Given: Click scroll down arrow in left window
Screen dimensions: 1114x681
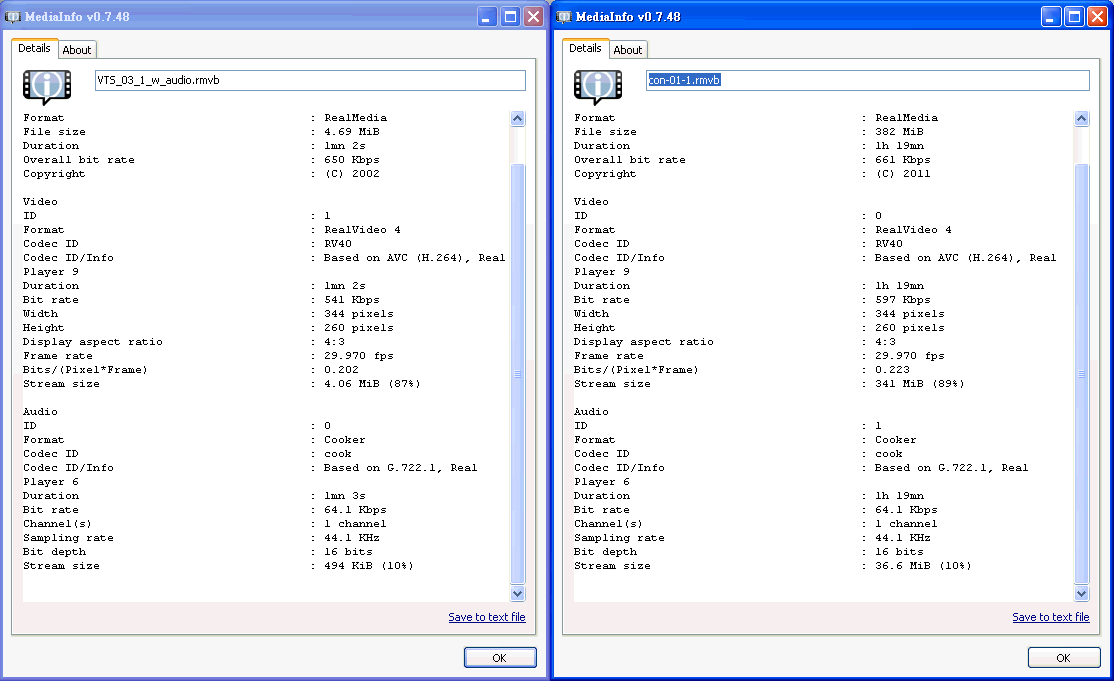Looking at the screenshot, I should 517,594.
